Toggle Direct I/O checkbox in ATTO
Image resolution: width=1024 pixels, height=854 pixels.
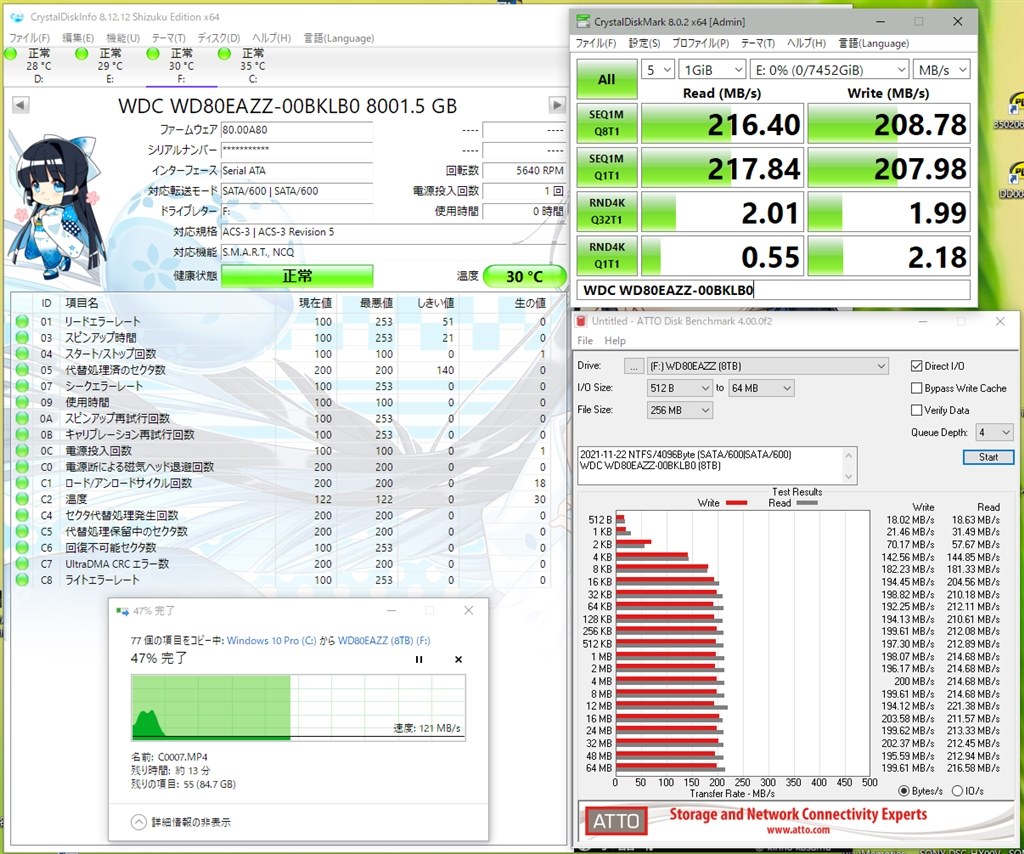tap(916, 366)
